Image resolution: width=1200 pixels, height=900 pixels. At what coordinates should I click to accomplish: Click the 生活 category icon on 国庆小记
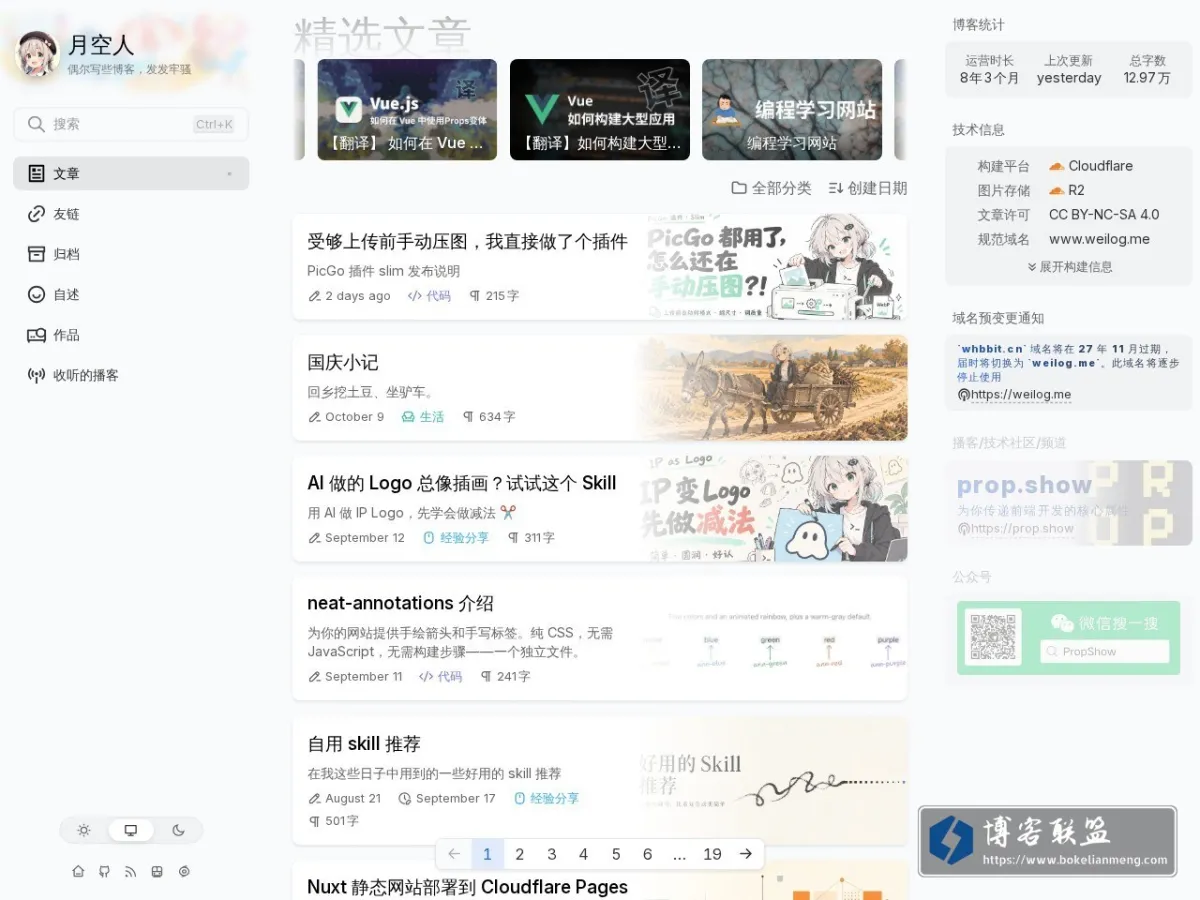pos(408,417)
